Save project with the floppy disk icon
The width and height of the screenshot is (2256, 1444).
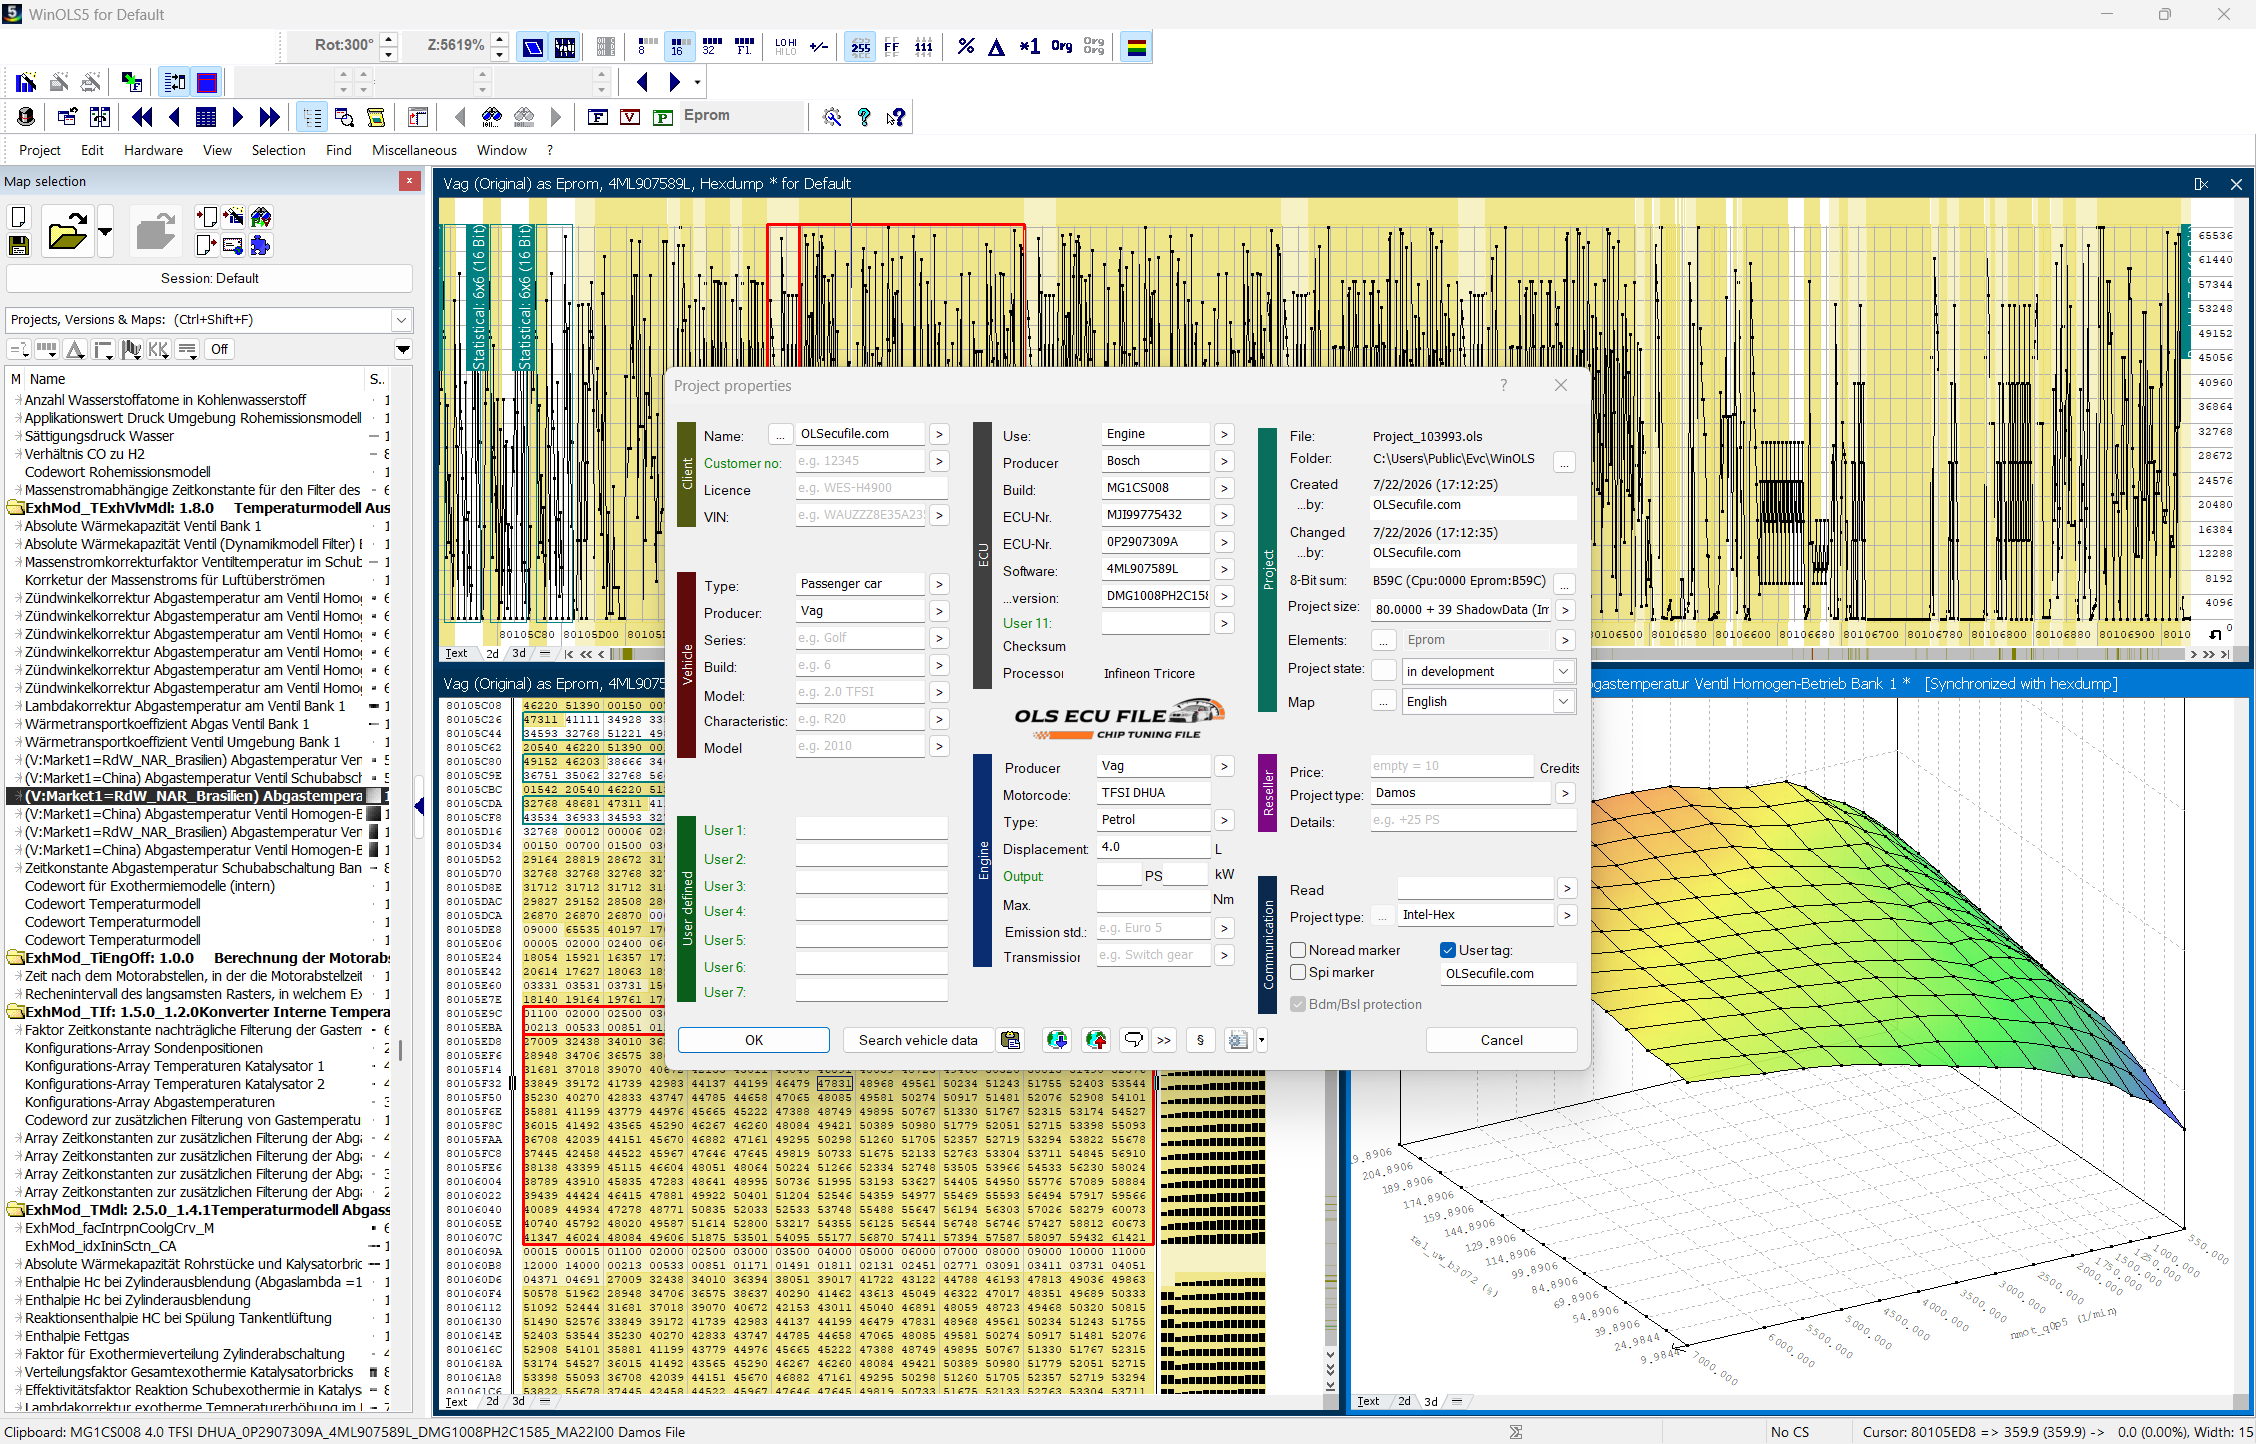19,245
